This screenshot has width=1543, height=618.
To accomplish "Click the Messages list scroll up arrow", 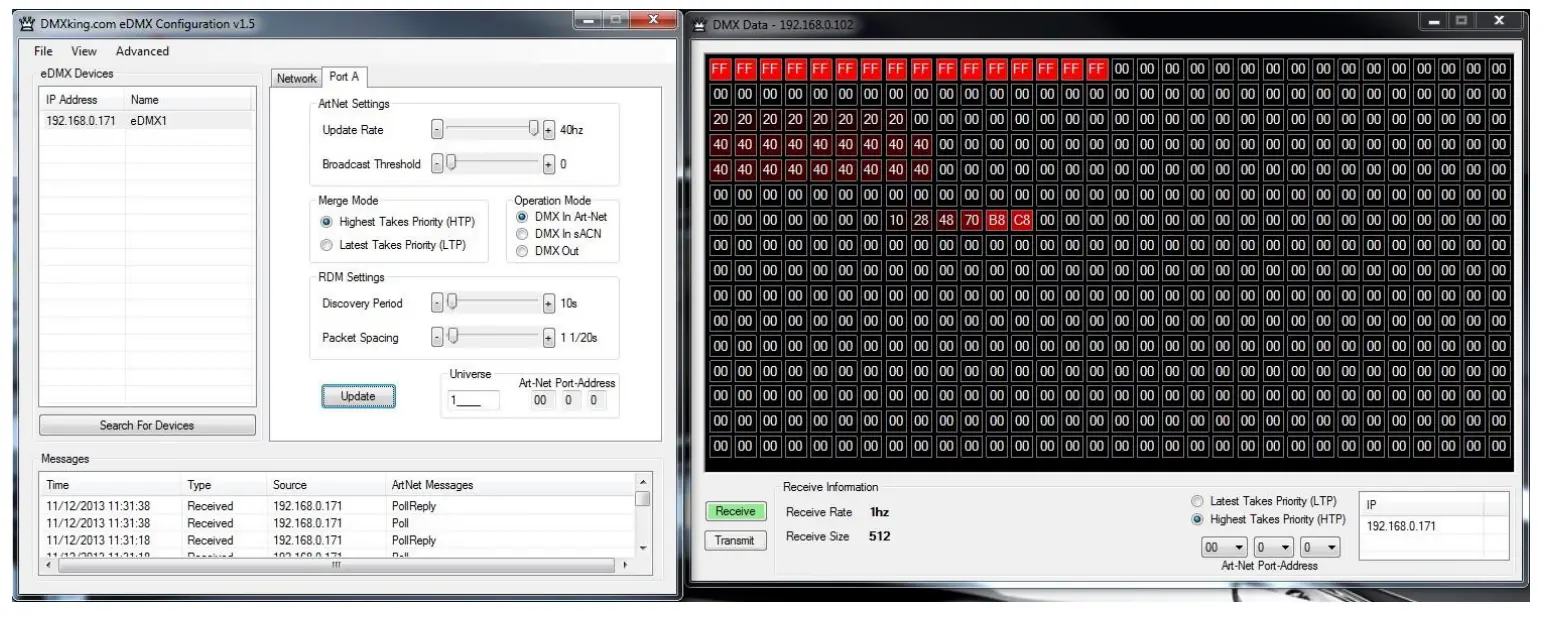I will pyautogui.click(x=643, y=483).
